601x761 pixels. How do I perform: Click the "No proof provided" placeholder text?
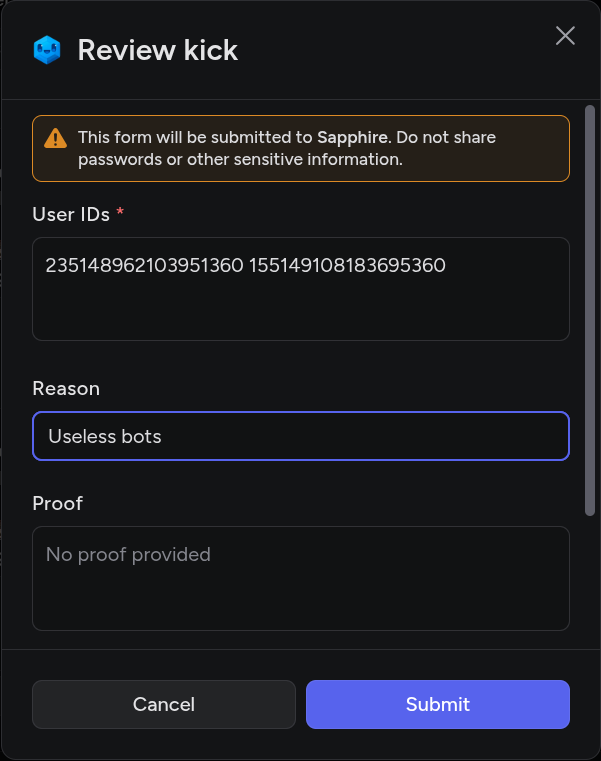tap(128, 554)
